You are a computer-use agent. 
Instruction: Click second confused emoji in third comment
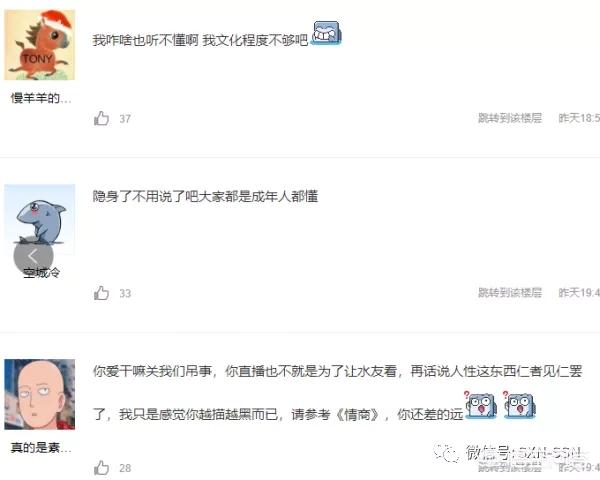tap(519, 405)
